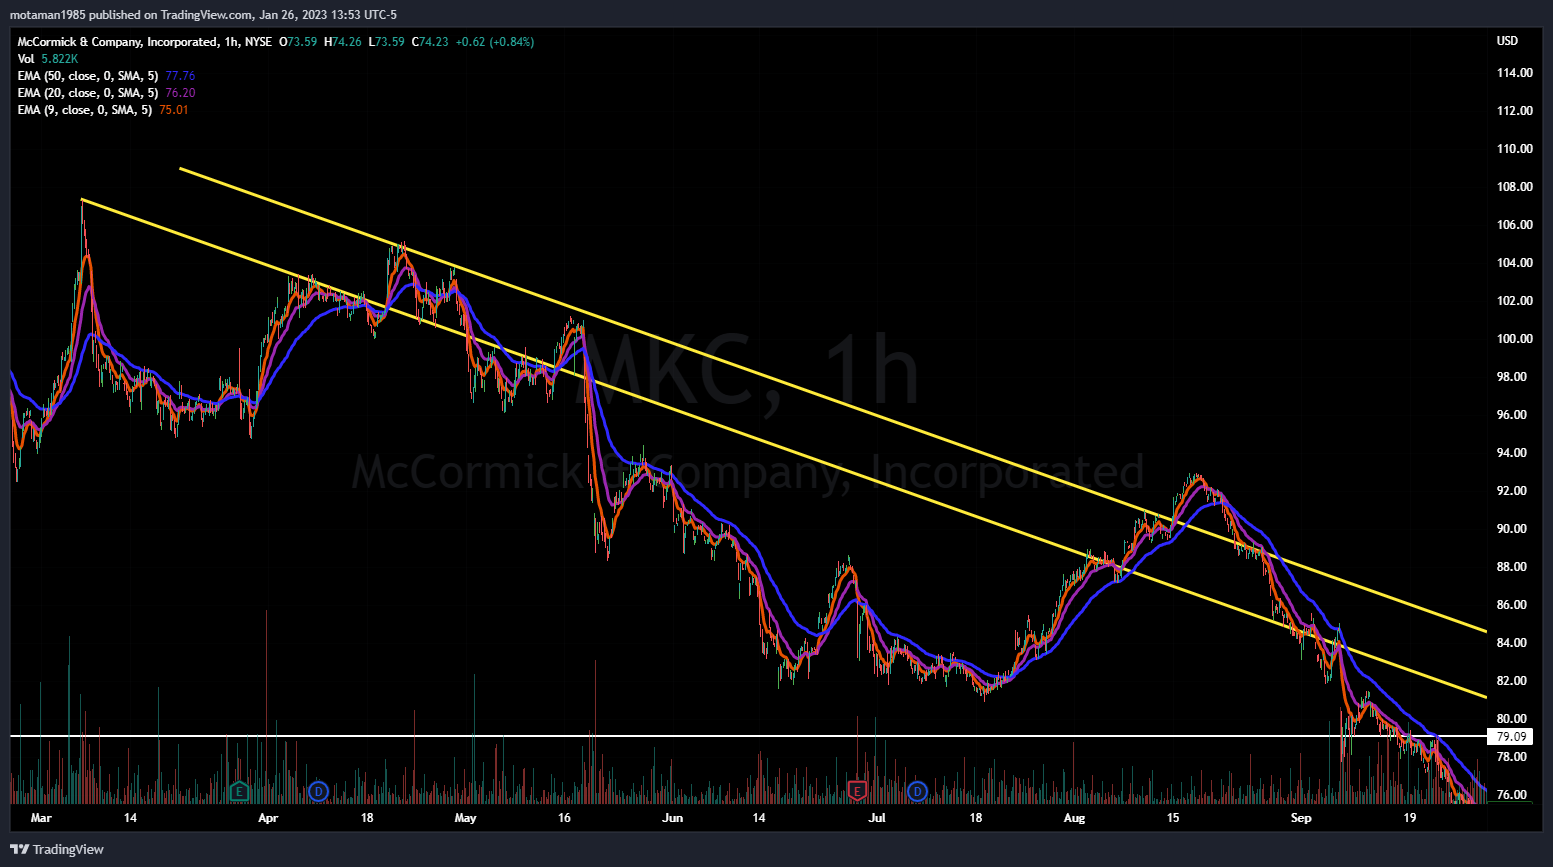
Task: Click the 114.00 price axis label
Action: tap(1514, 73)
